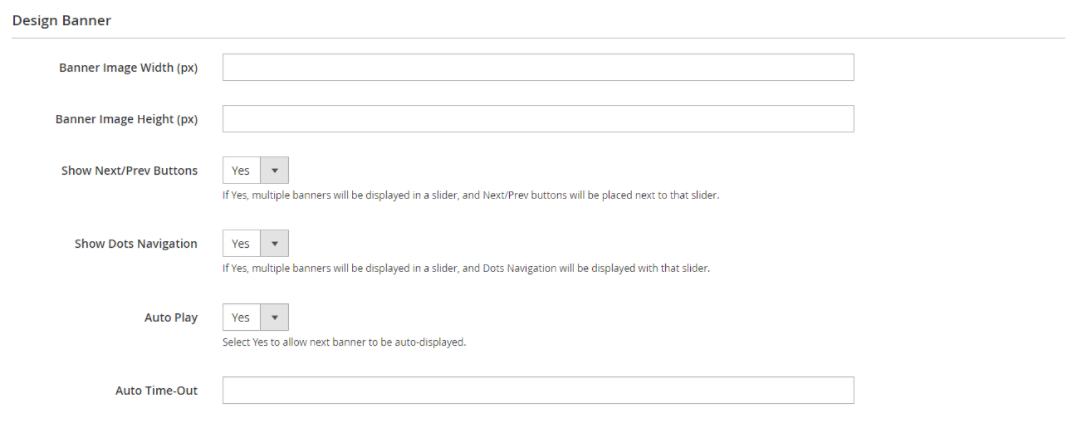Click the "Banner Image Height (px)" label
Screen dimensions: 1075x428
coord(126,119)
